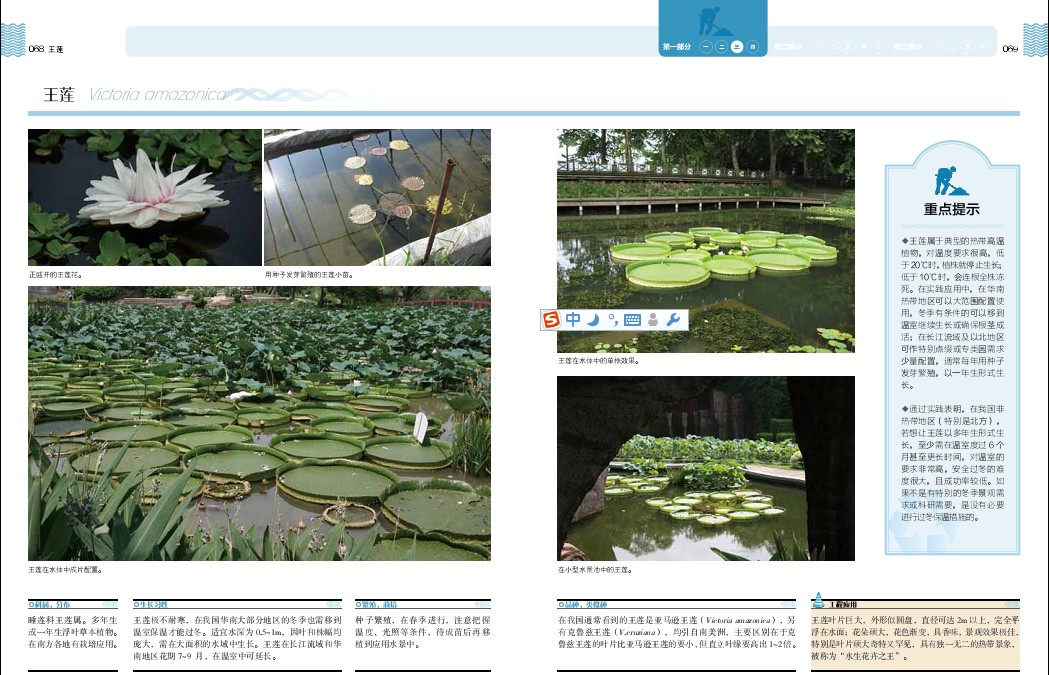The width and height of the screenshot is (1049, 675).
Task: Select the faded 第二部分 tab label
Action: pyautogui.click(x=790, y=47)
